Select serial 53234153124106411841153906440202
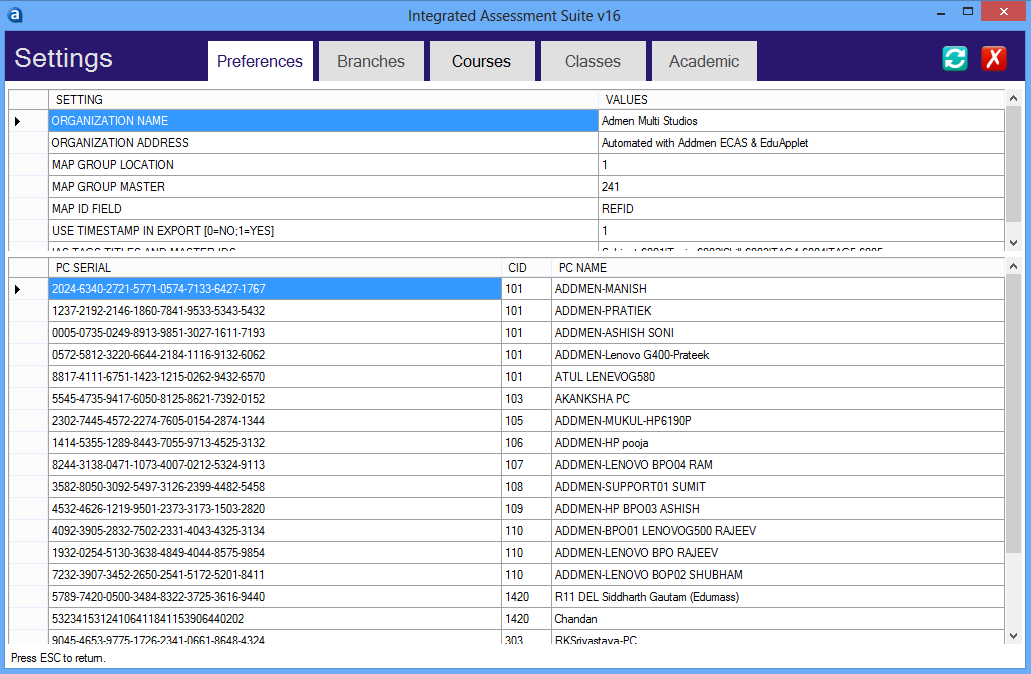The width and height of the screenshot is (1031, 674). tap(275, 619)
